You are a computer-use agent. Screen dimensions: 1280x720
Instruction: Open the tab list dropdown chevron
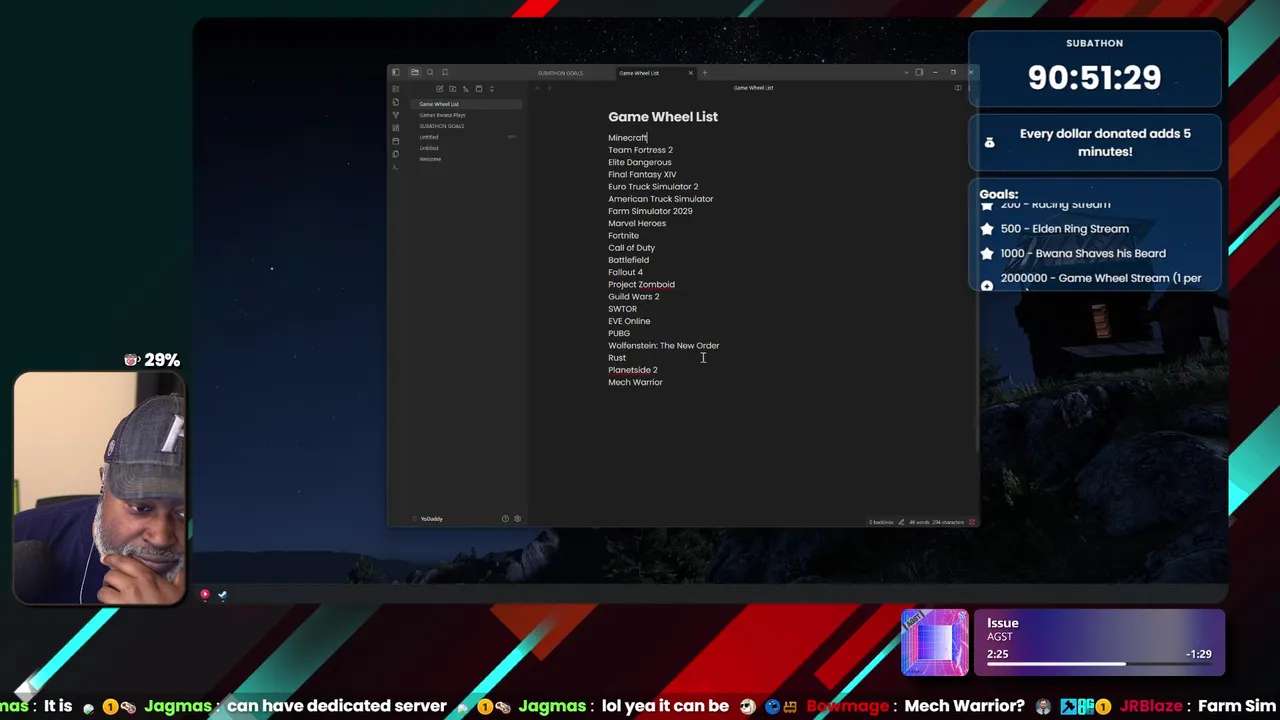(906, 73)
